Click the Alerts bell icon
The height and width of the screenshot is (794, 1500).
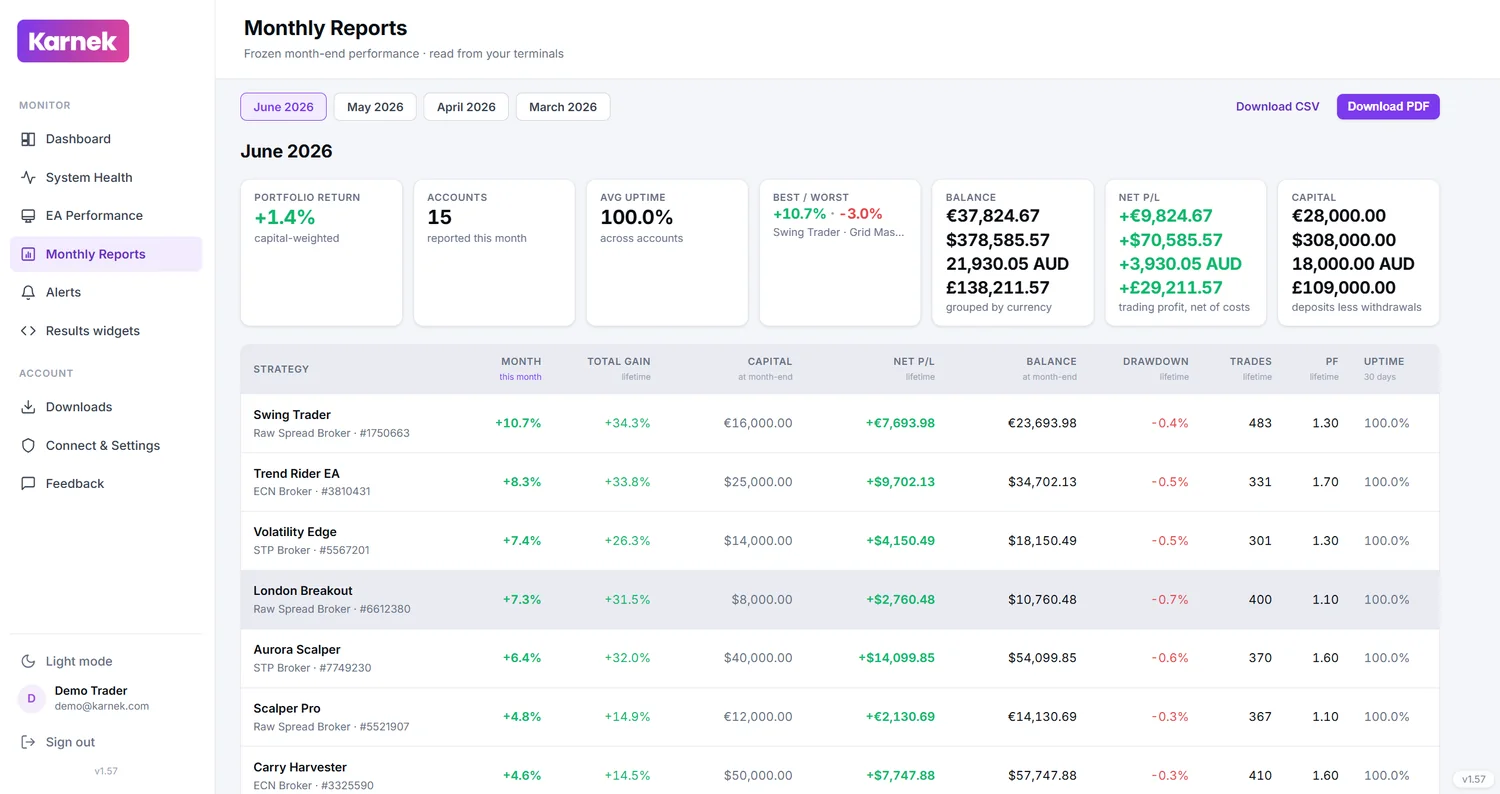click(28, 292)
